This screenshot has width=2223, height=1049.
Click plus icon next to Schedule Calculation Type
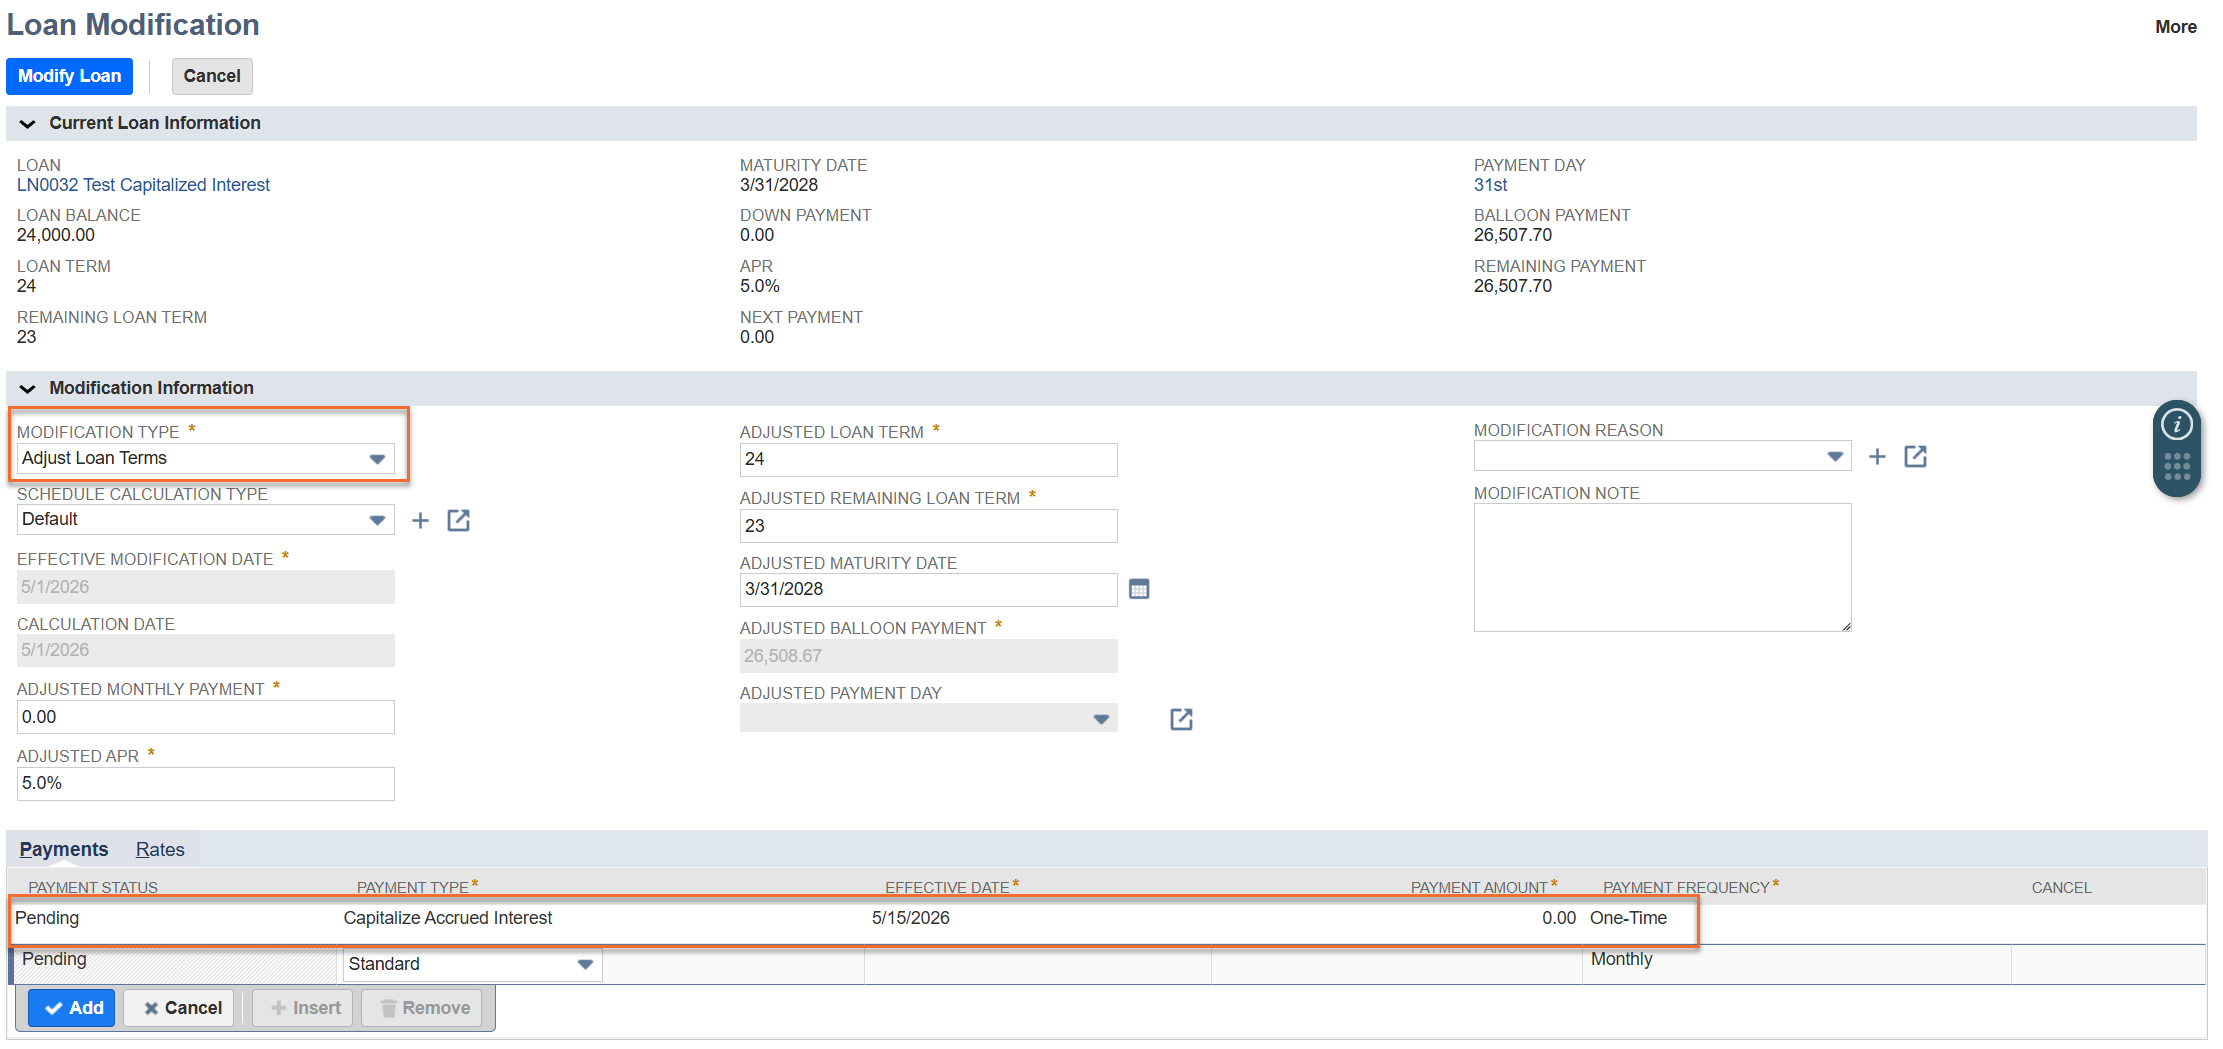coord(421,520)
